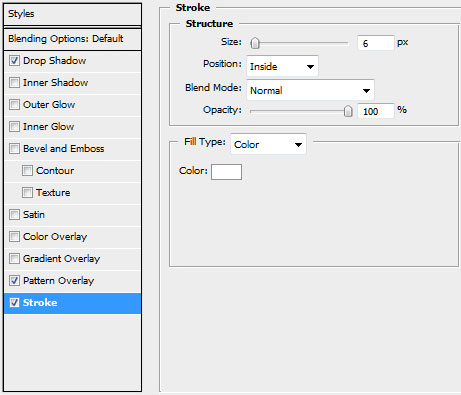Screen dimensions: 461x395
Task: Tick the Texture checkbox
Action: coord(27,193)
